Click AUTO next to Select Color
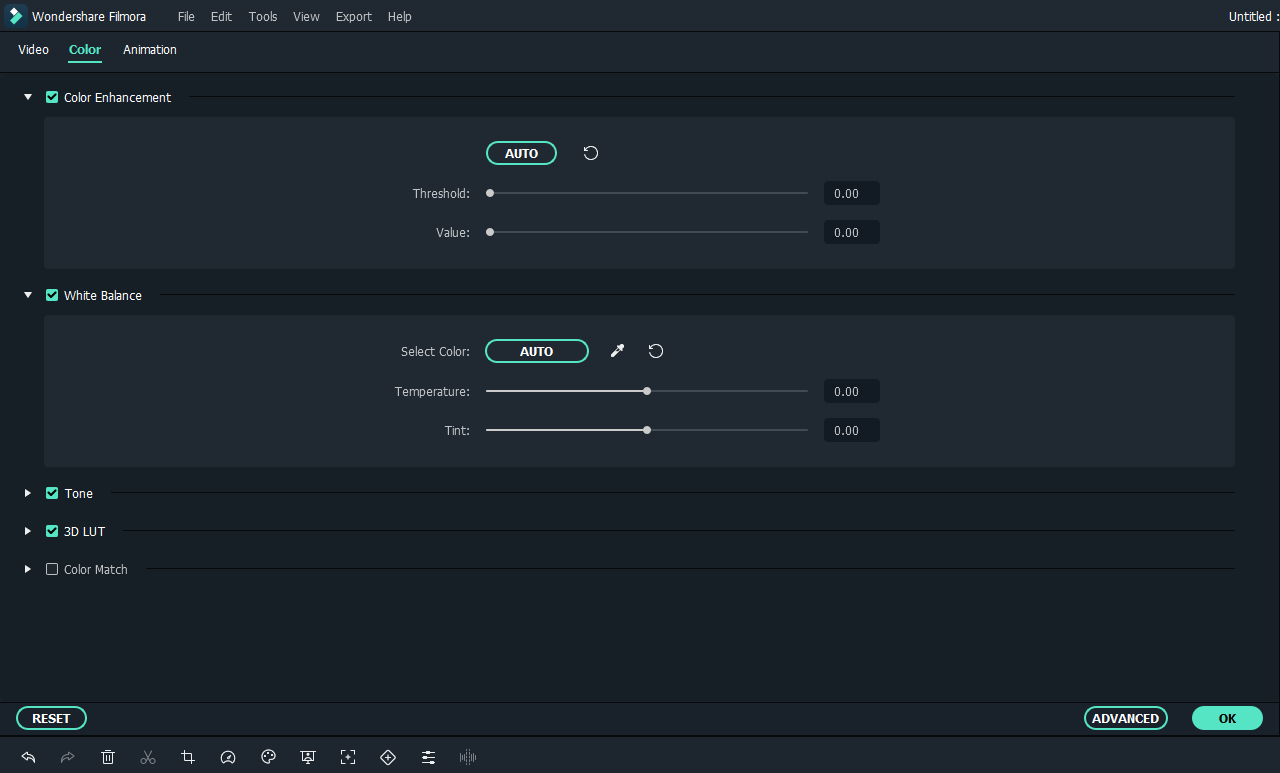1280x773 pixels. pos(537,351)
